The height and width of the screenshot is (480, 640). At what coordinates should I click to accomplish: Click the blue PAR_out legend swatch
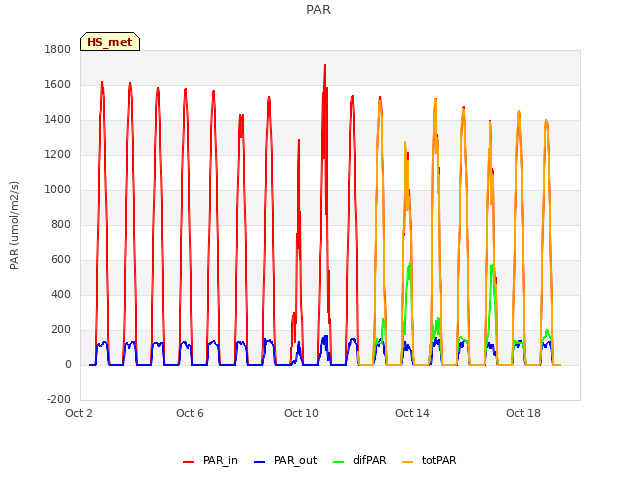[x=260, y=462]
